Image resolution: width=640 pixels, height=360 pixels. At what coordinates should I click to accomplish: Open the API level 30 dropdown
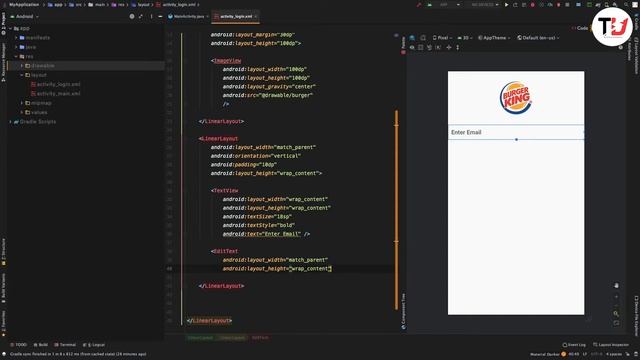pos(465,38)
